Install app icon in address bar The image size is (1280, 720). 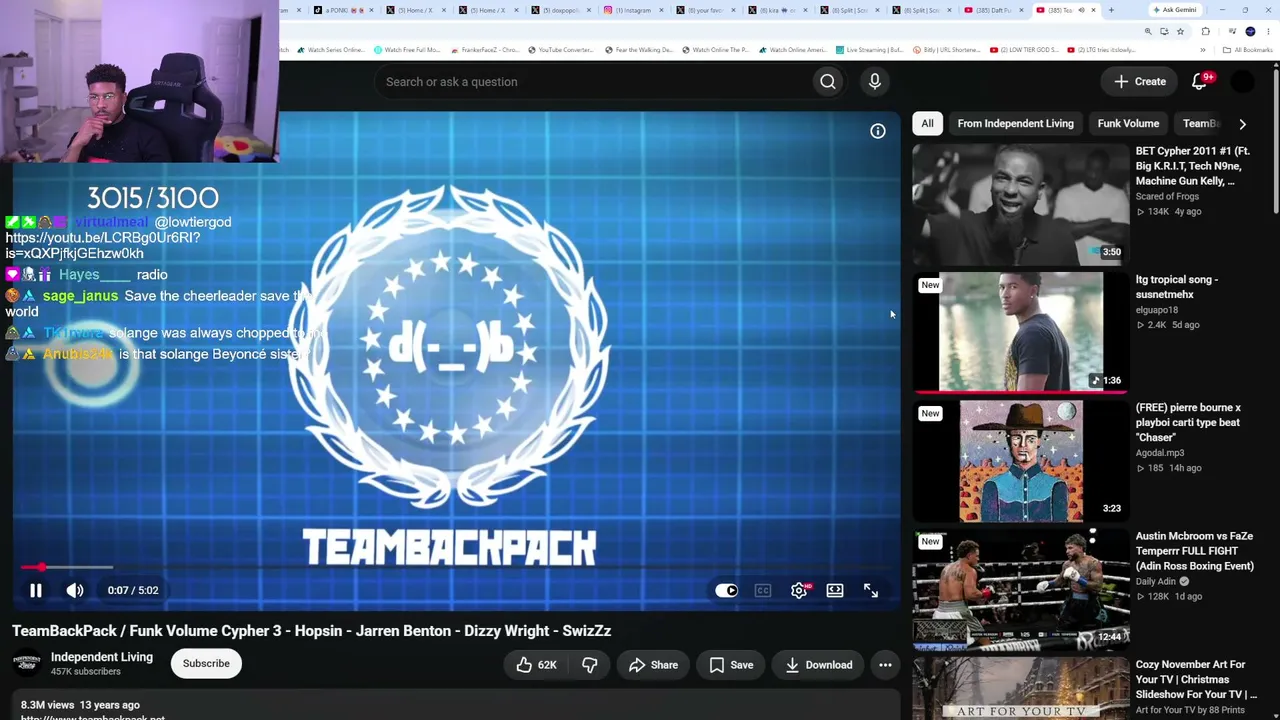click(x=1164, y=32)
